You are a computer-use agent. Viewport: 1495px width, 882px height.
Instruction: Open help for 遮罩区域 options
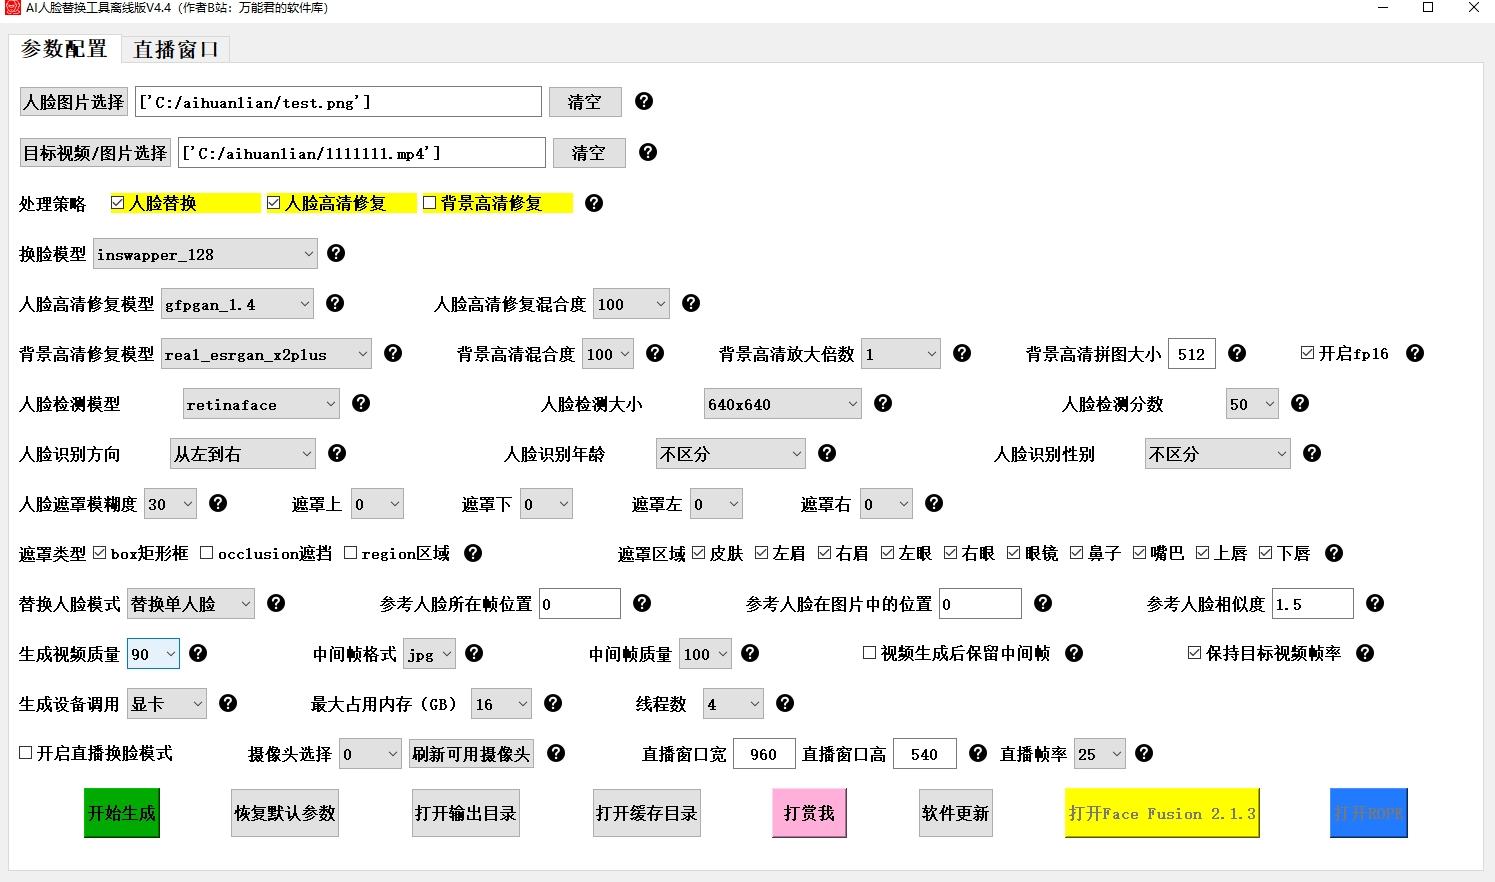tap(1334, 552)
